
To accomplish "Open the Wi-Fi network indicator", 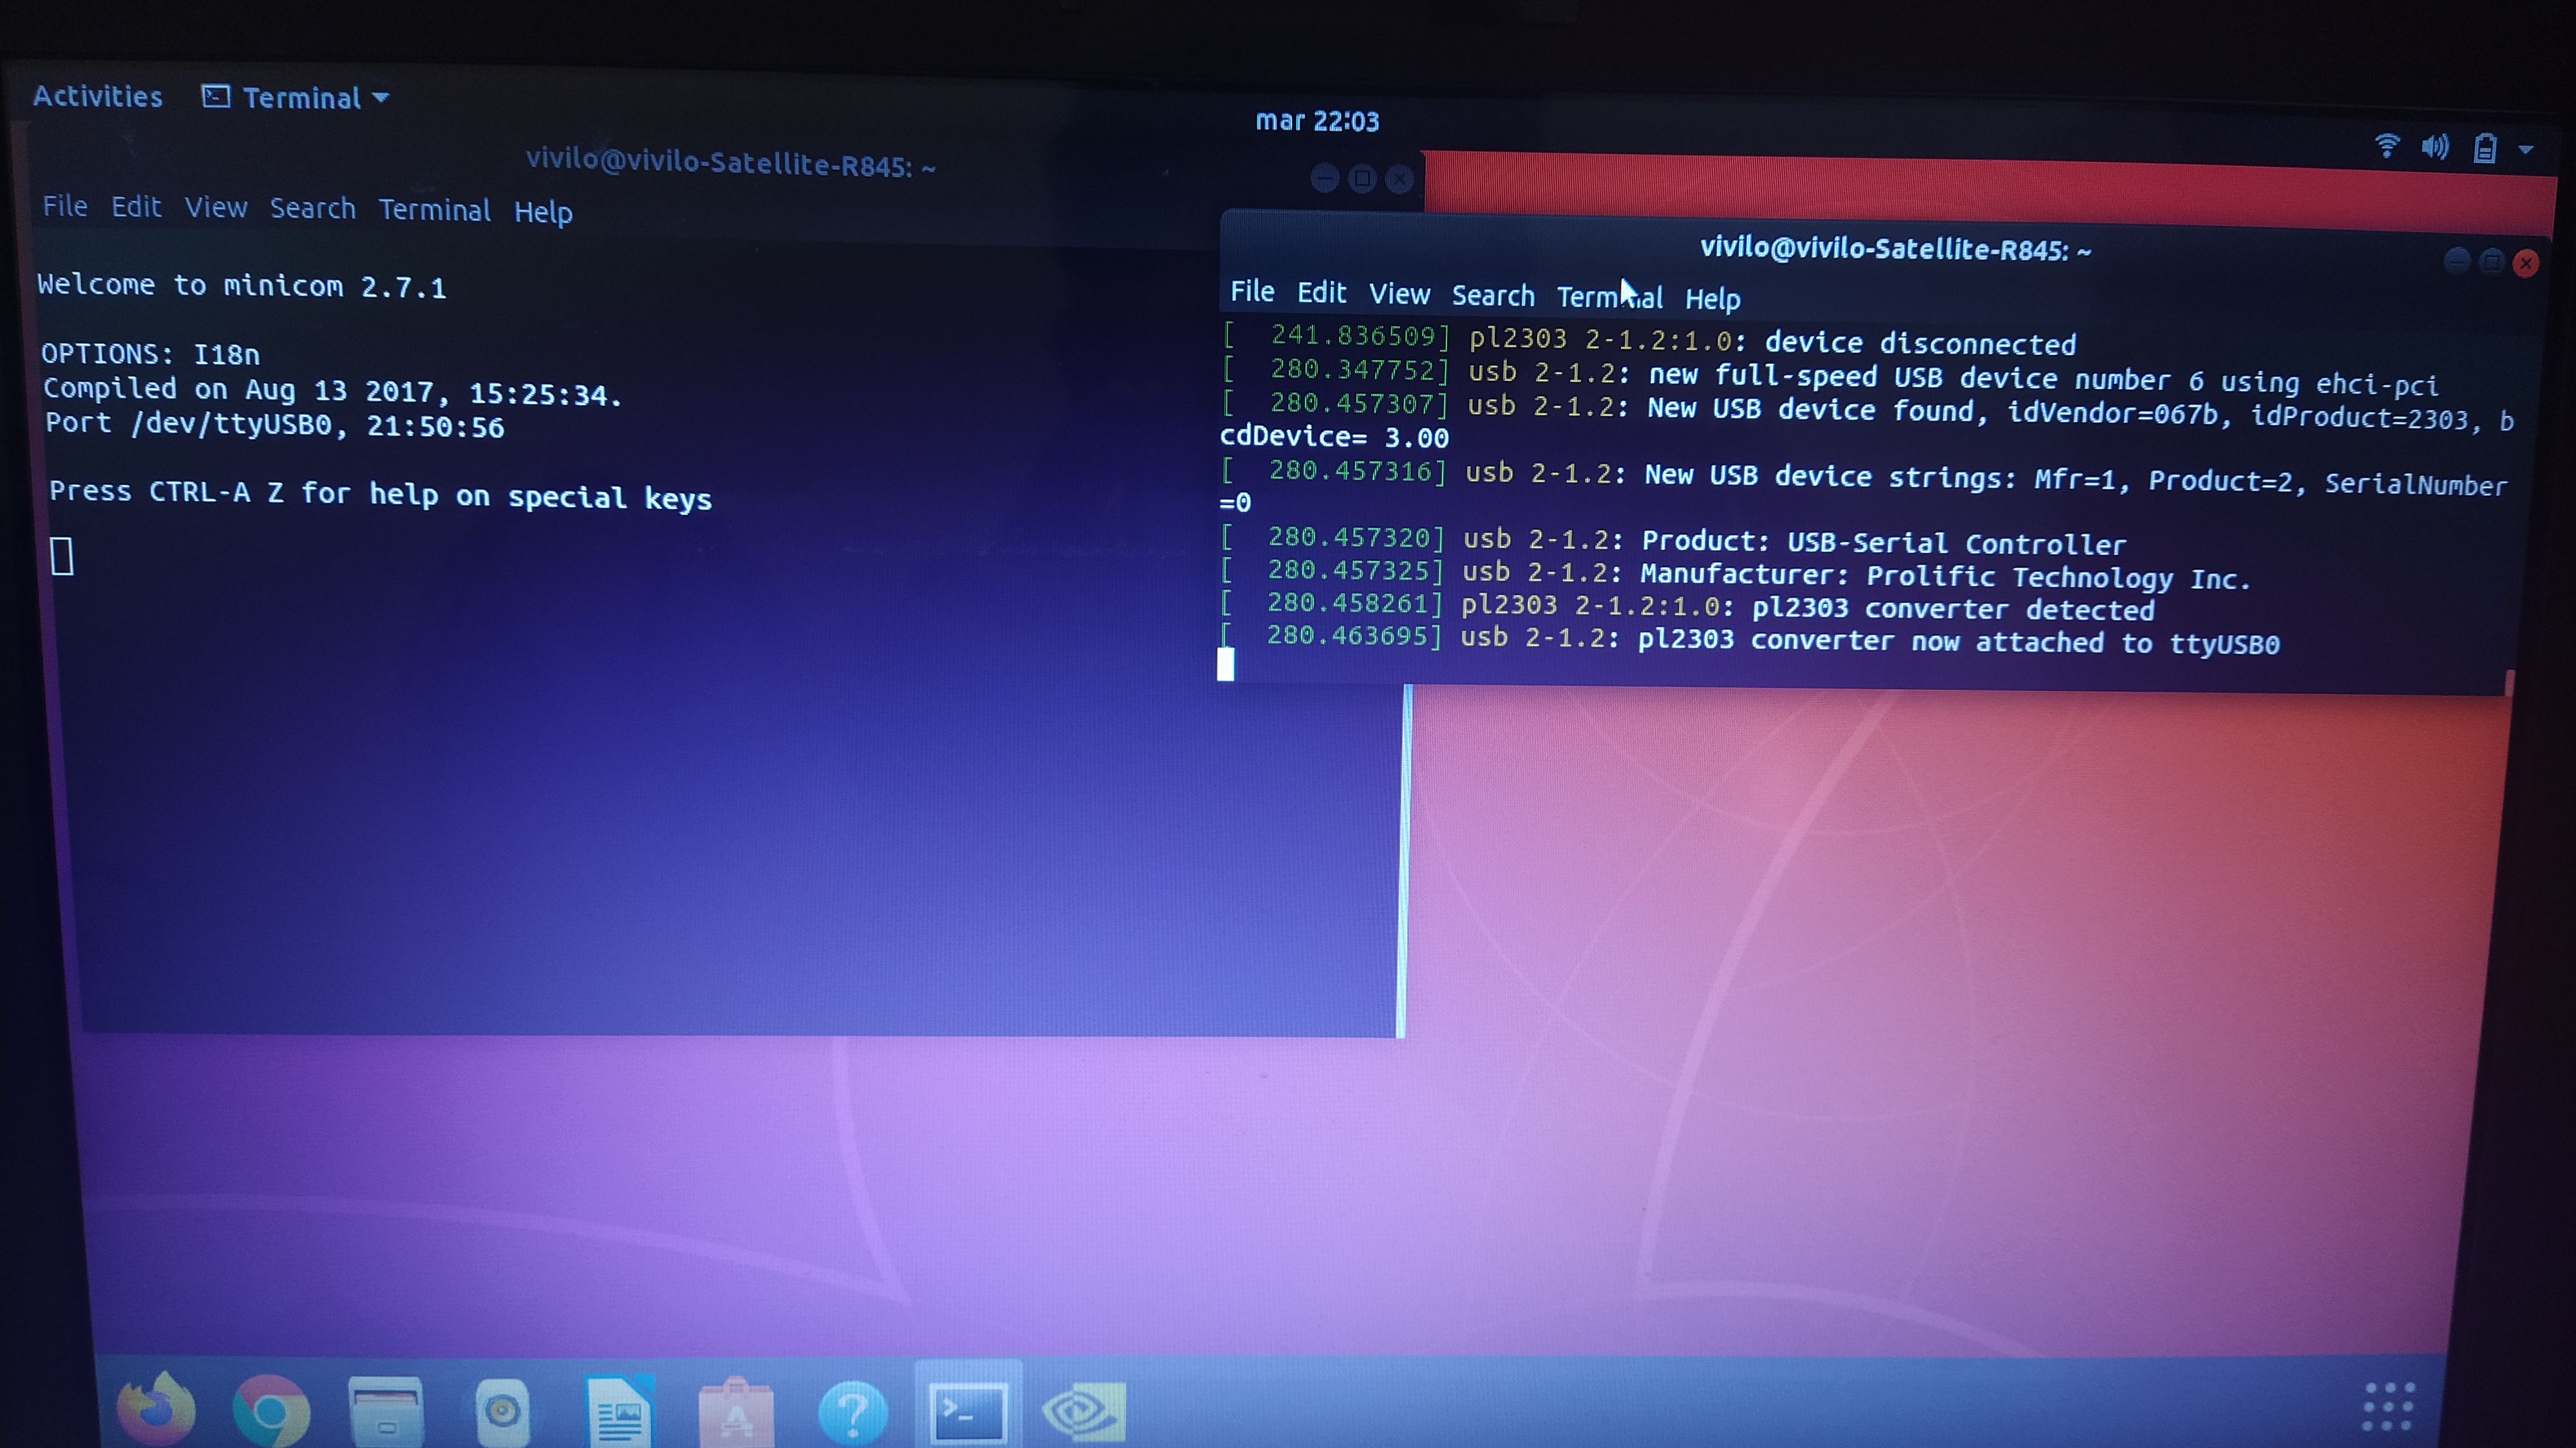I will [x=2387, y=147].
